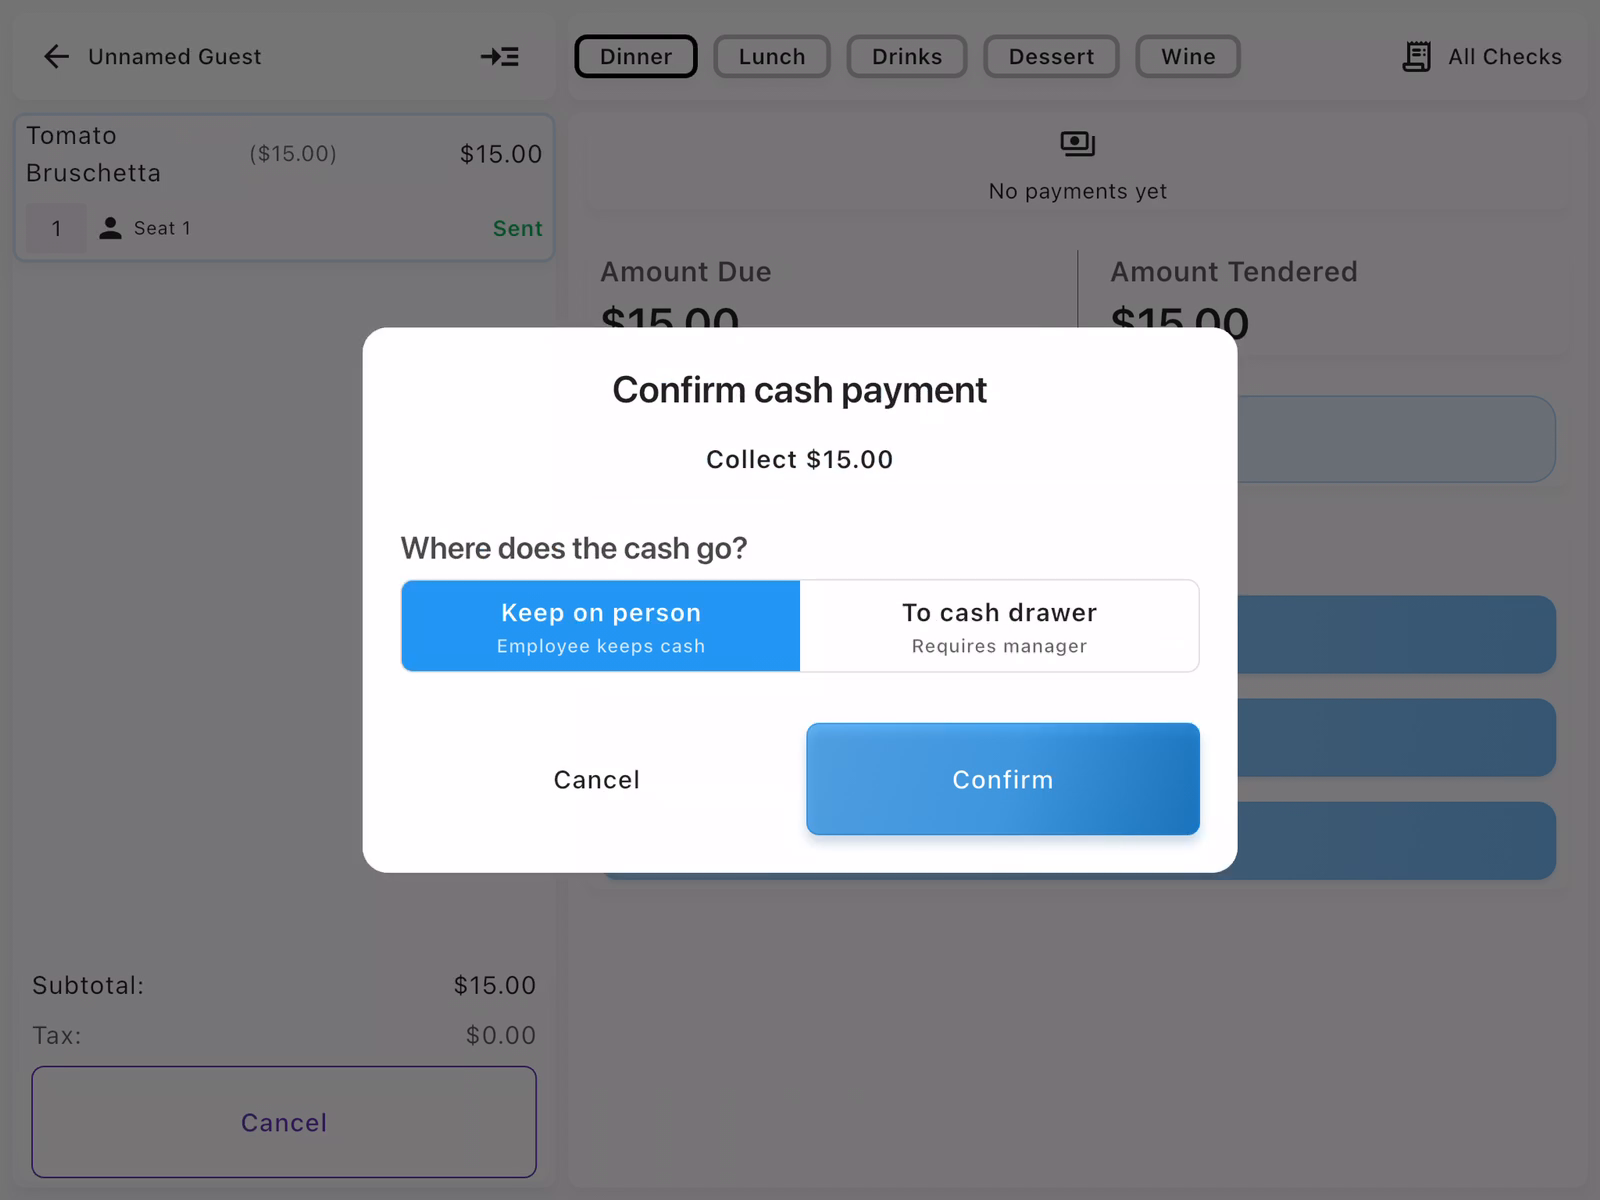Switch to the Dinner menu tab
Screen dimensions: 1600x1200
coord(635,56)
